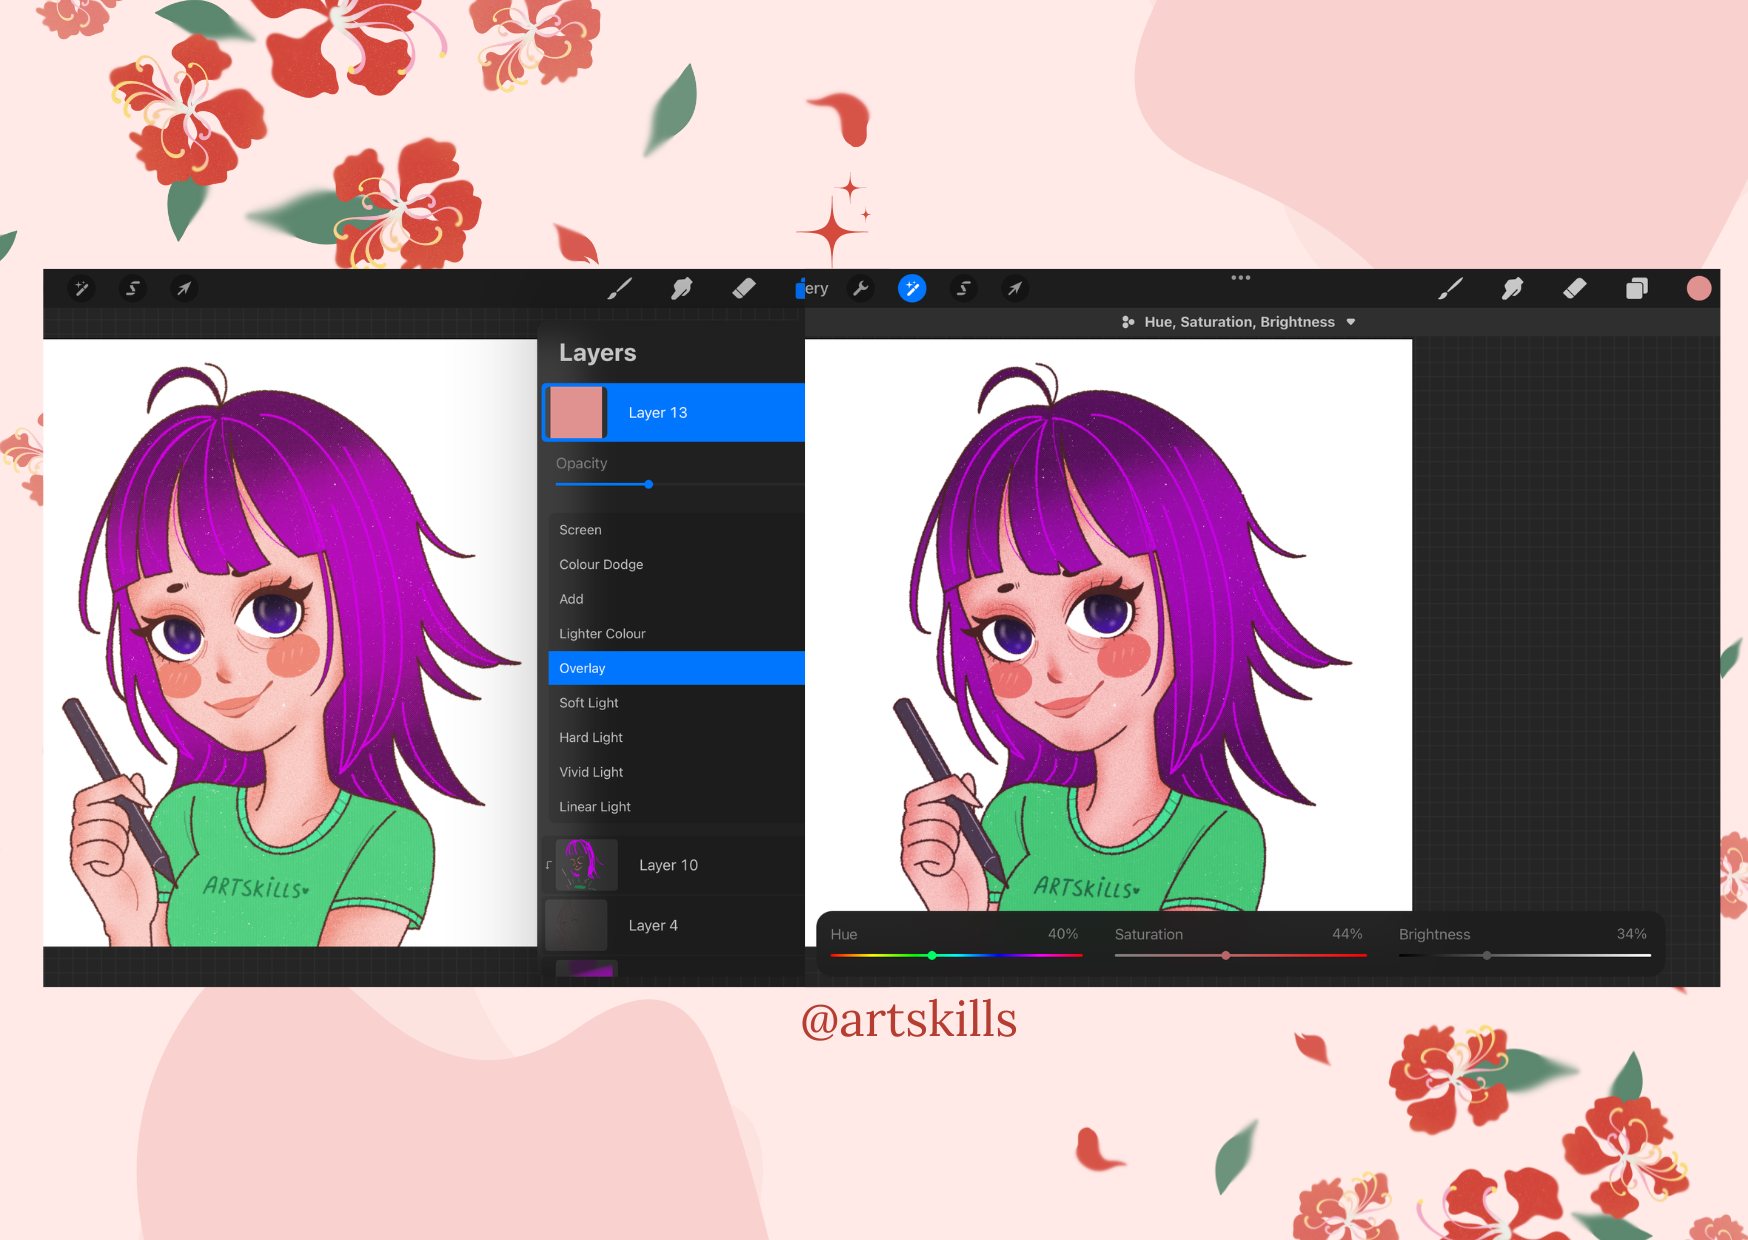Screen dimensions: 1748x1240
Task: Click the 40% Hue value
Action: point(1063,934)
